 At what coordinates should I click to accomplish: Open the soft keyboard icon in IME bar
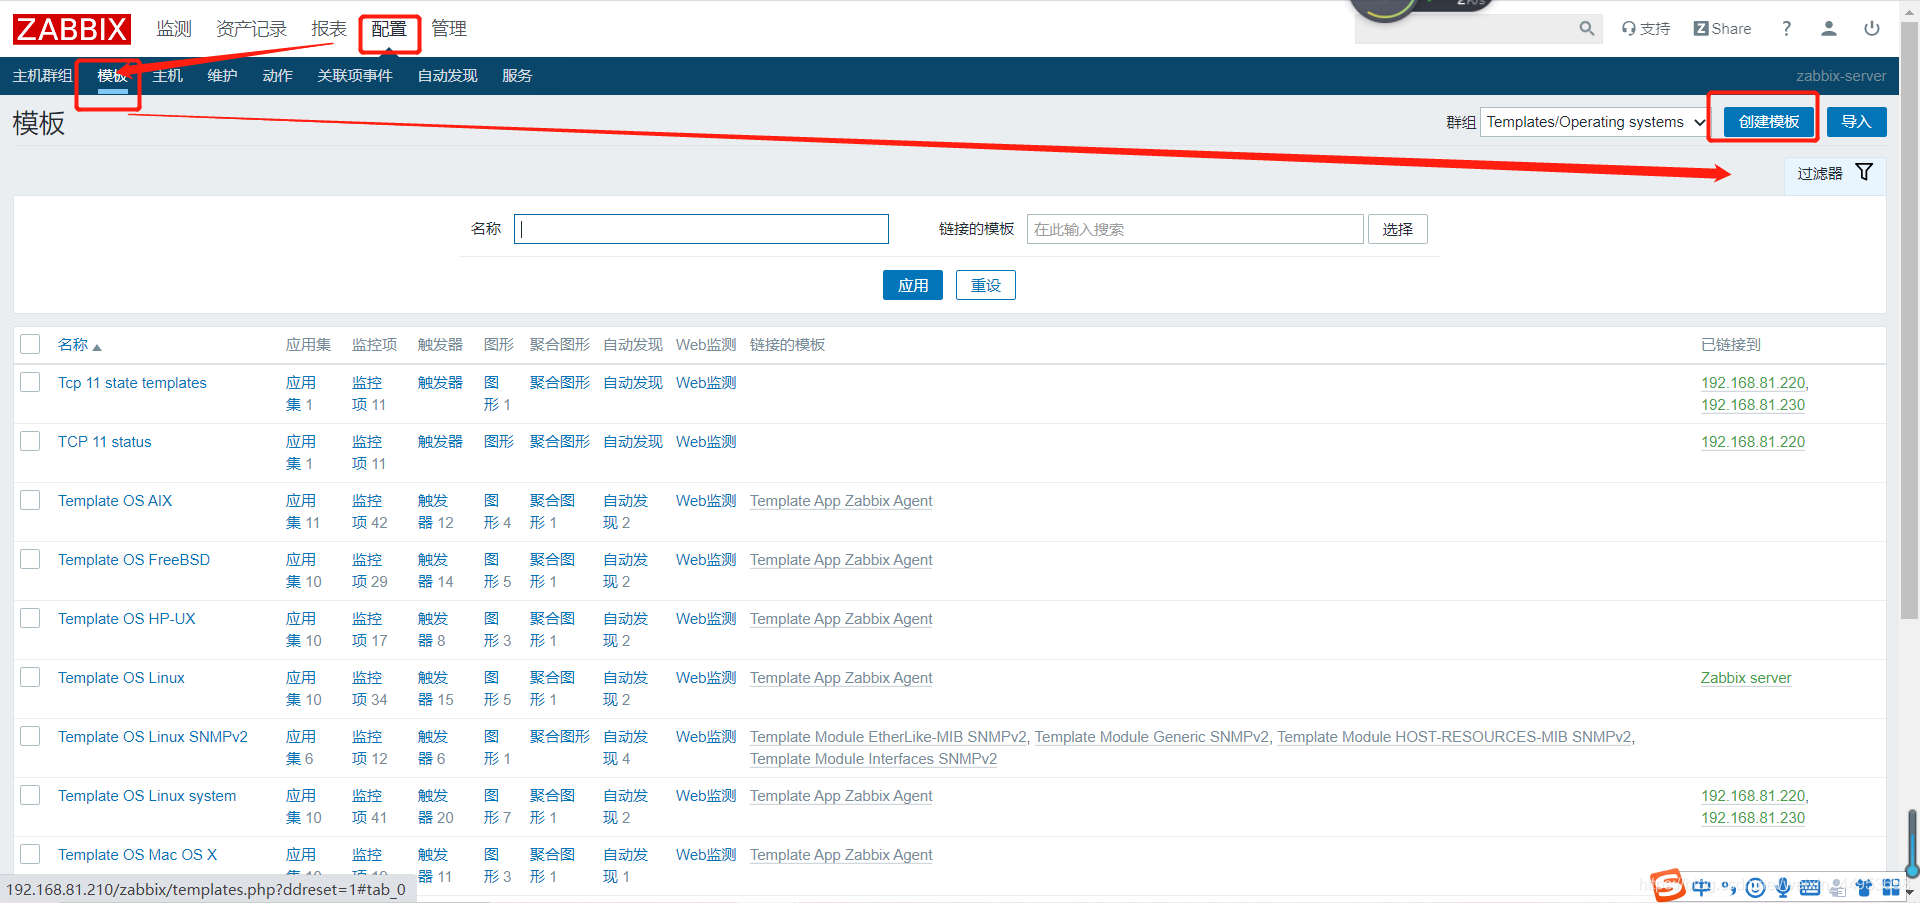click(1809, 887)
